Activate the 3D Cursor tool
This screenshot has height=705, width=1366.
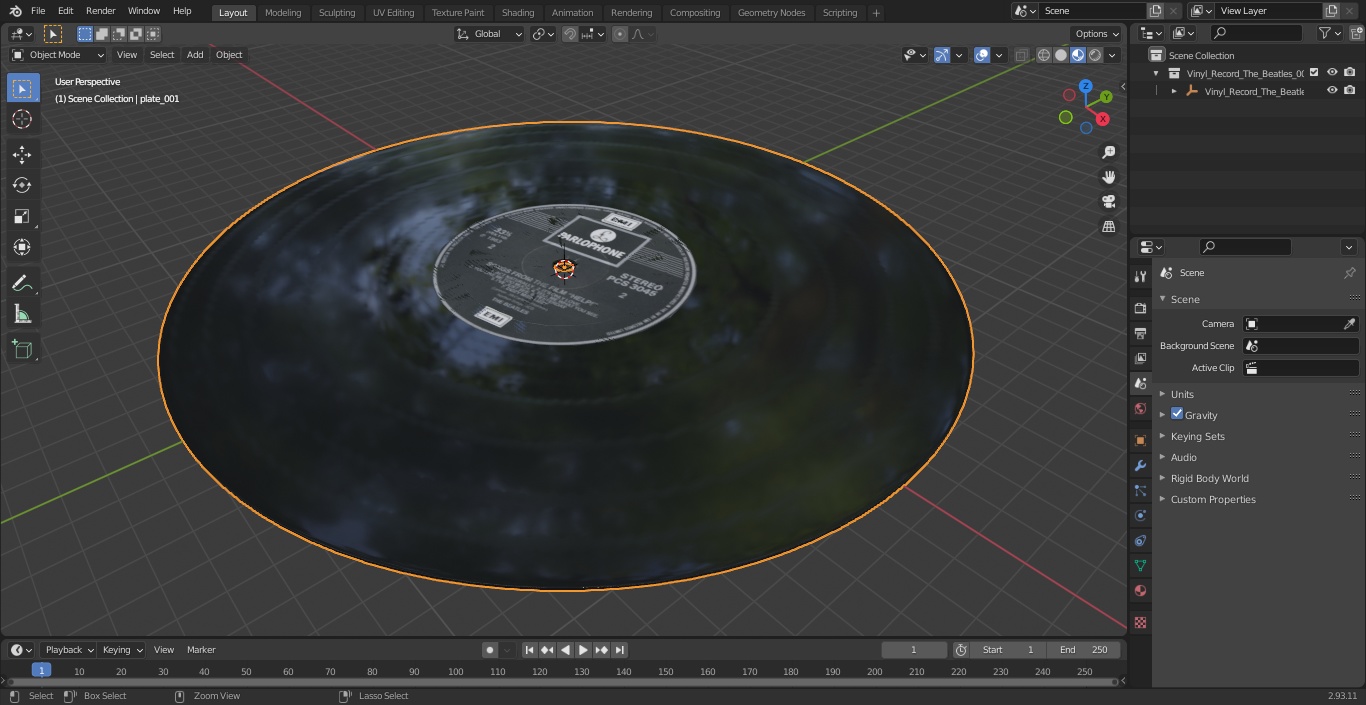click(22, 120)
